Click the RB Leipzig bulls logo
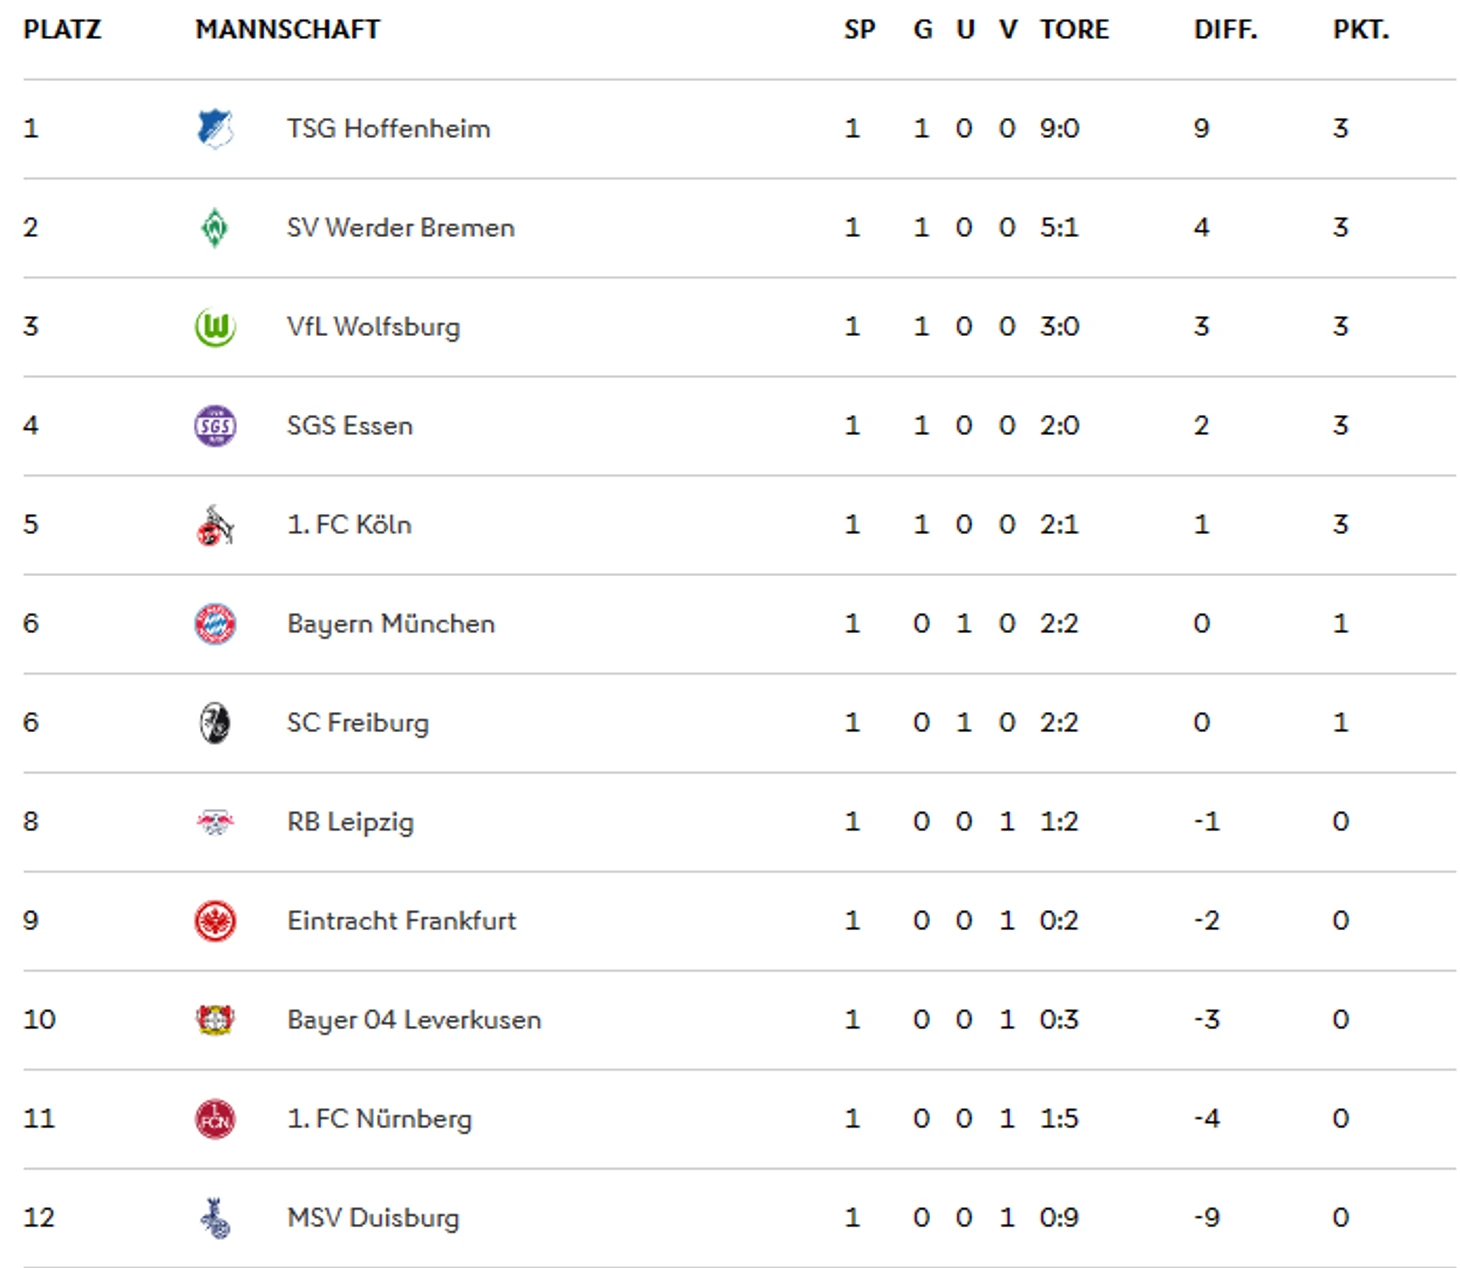Viewport: 1460px width, 1268px height. (215, 822)
